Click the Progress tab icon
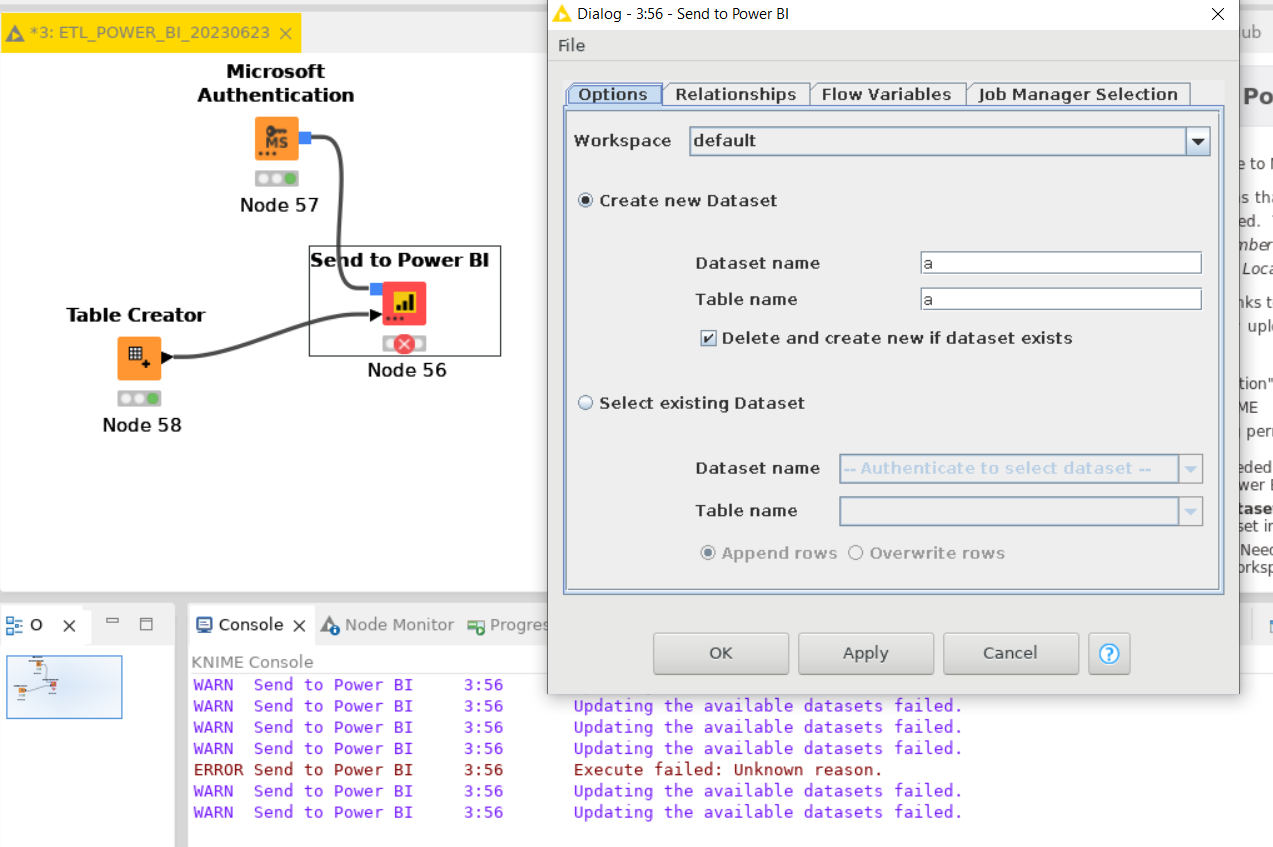 click(476, 626)
